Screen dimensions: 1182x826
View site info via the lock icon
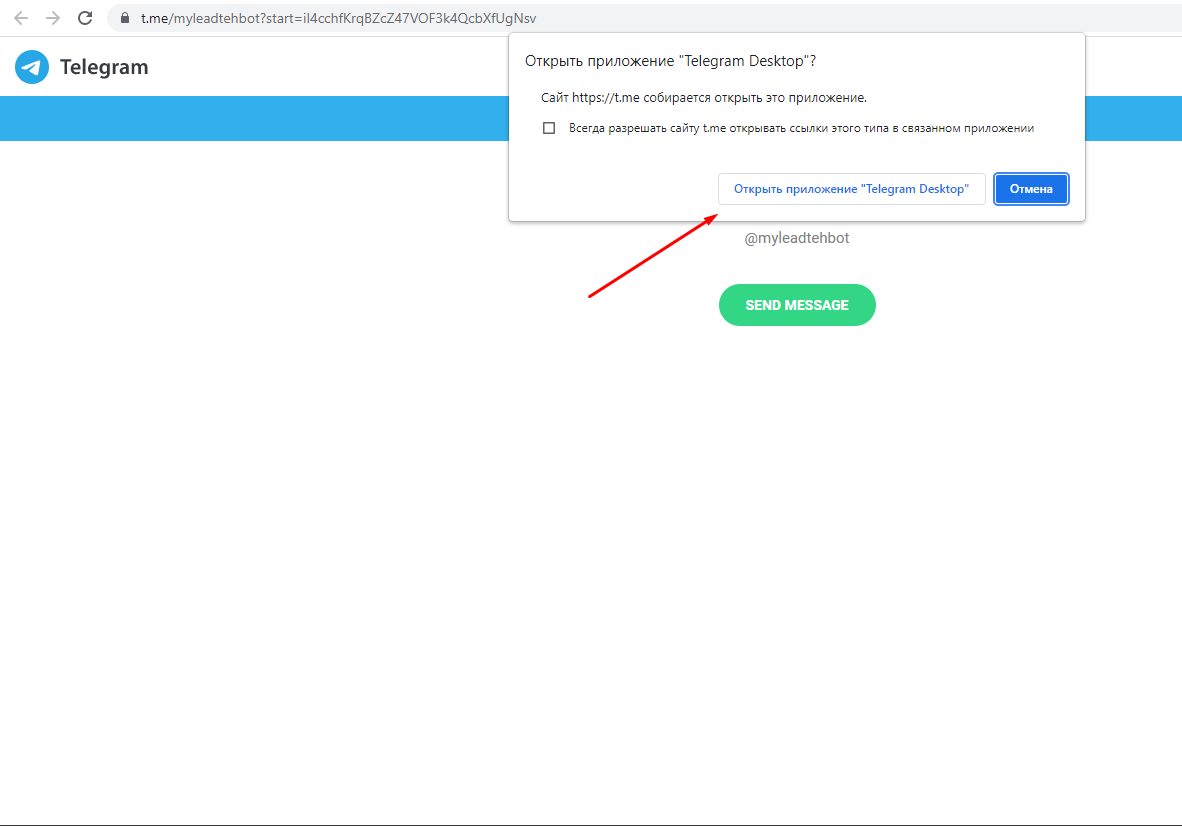pos(125,18)
